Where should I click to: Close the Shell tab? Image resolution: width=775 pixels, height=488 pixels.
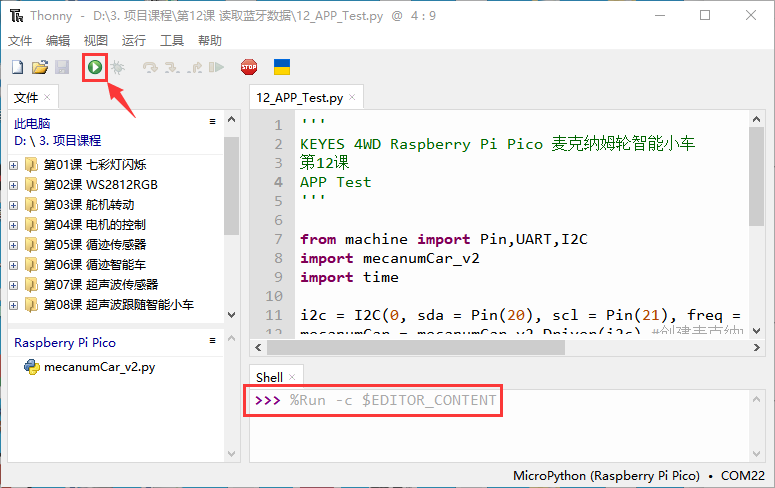coord(292,377)
